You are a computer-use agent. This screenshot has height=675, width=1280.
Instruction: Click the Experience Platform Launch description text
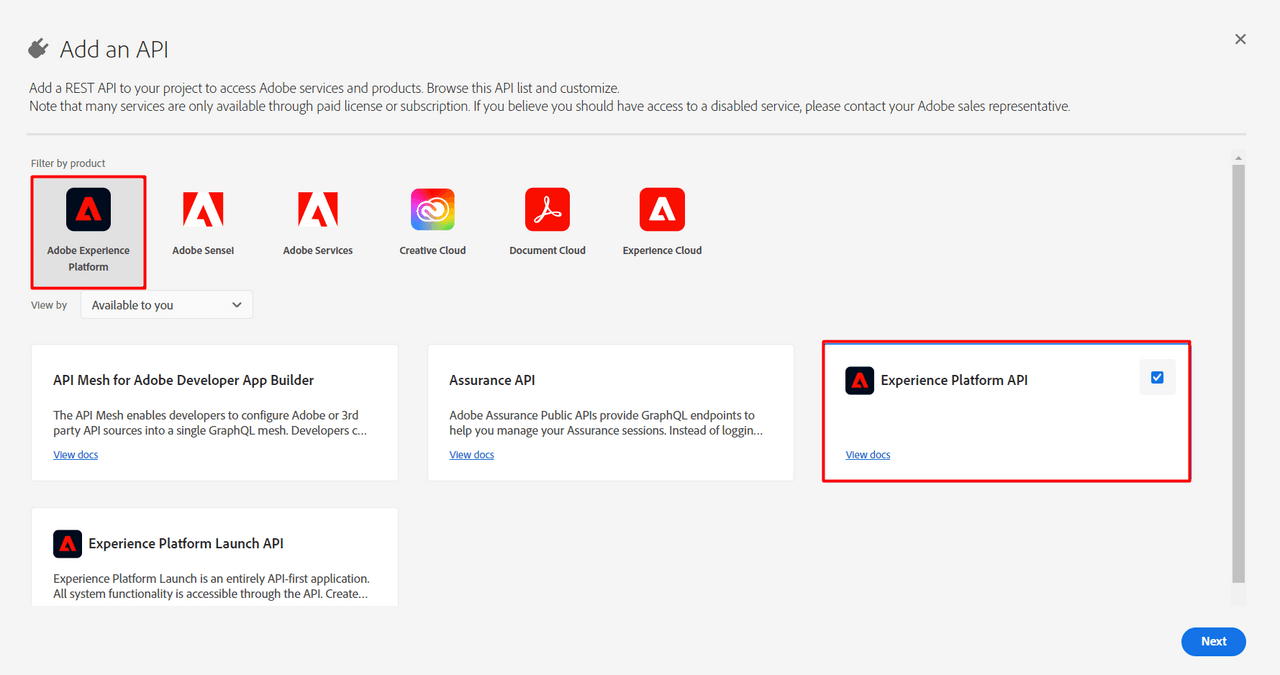[x=212, y=586]
